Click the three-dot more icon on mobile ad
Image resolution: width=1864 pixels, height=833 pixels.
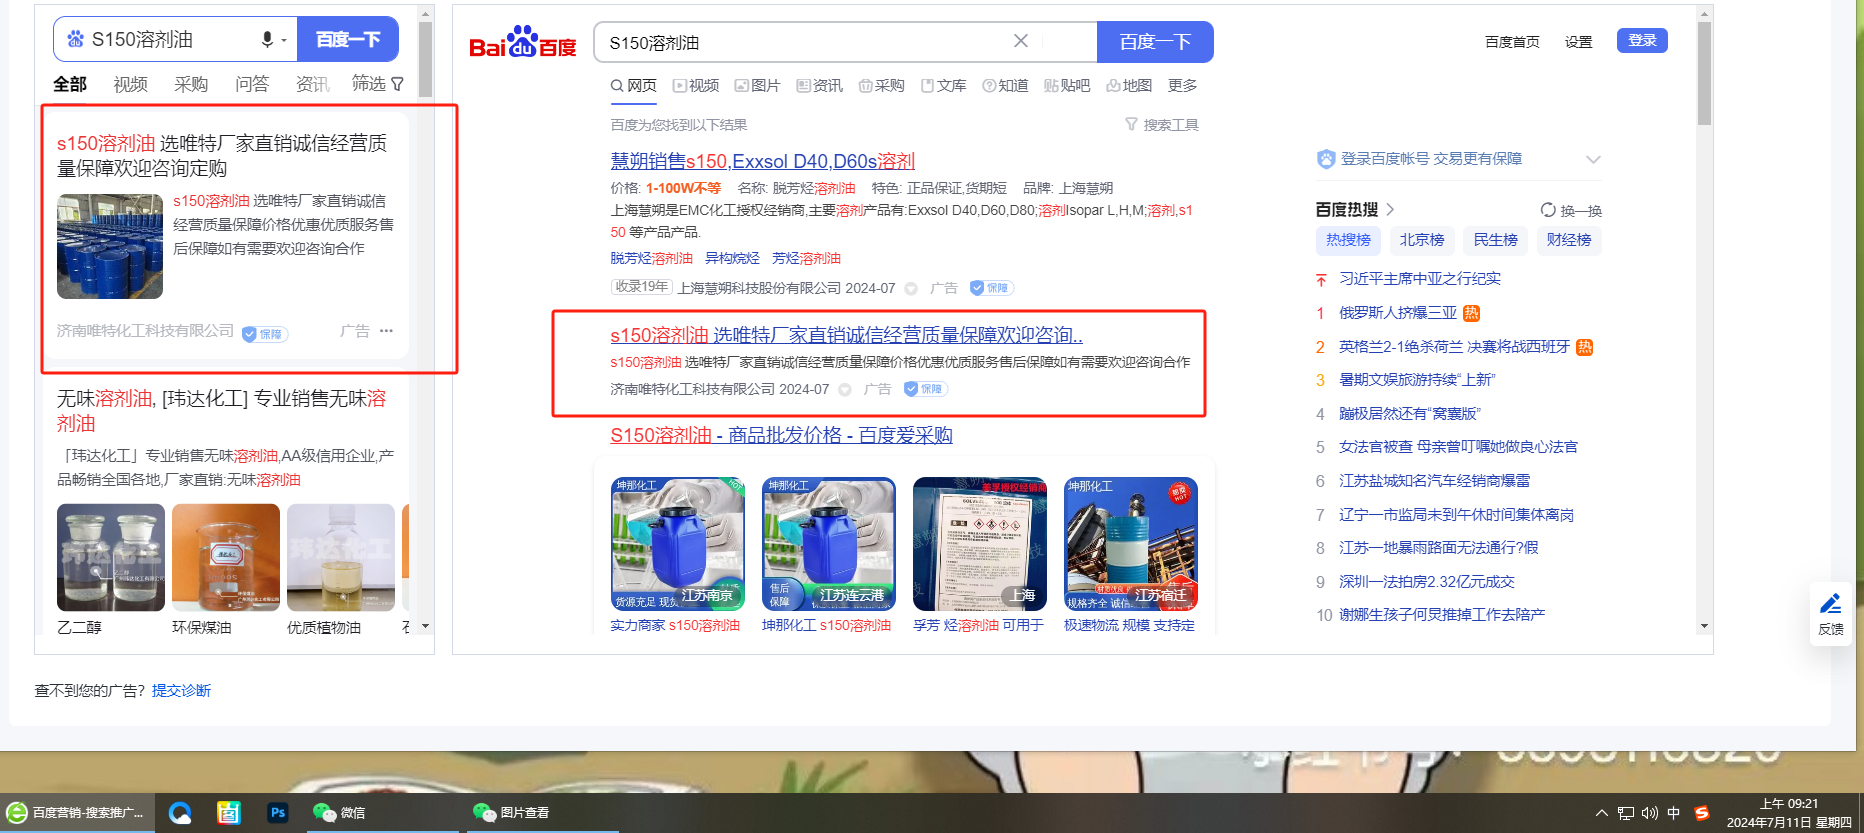[386, 331]
